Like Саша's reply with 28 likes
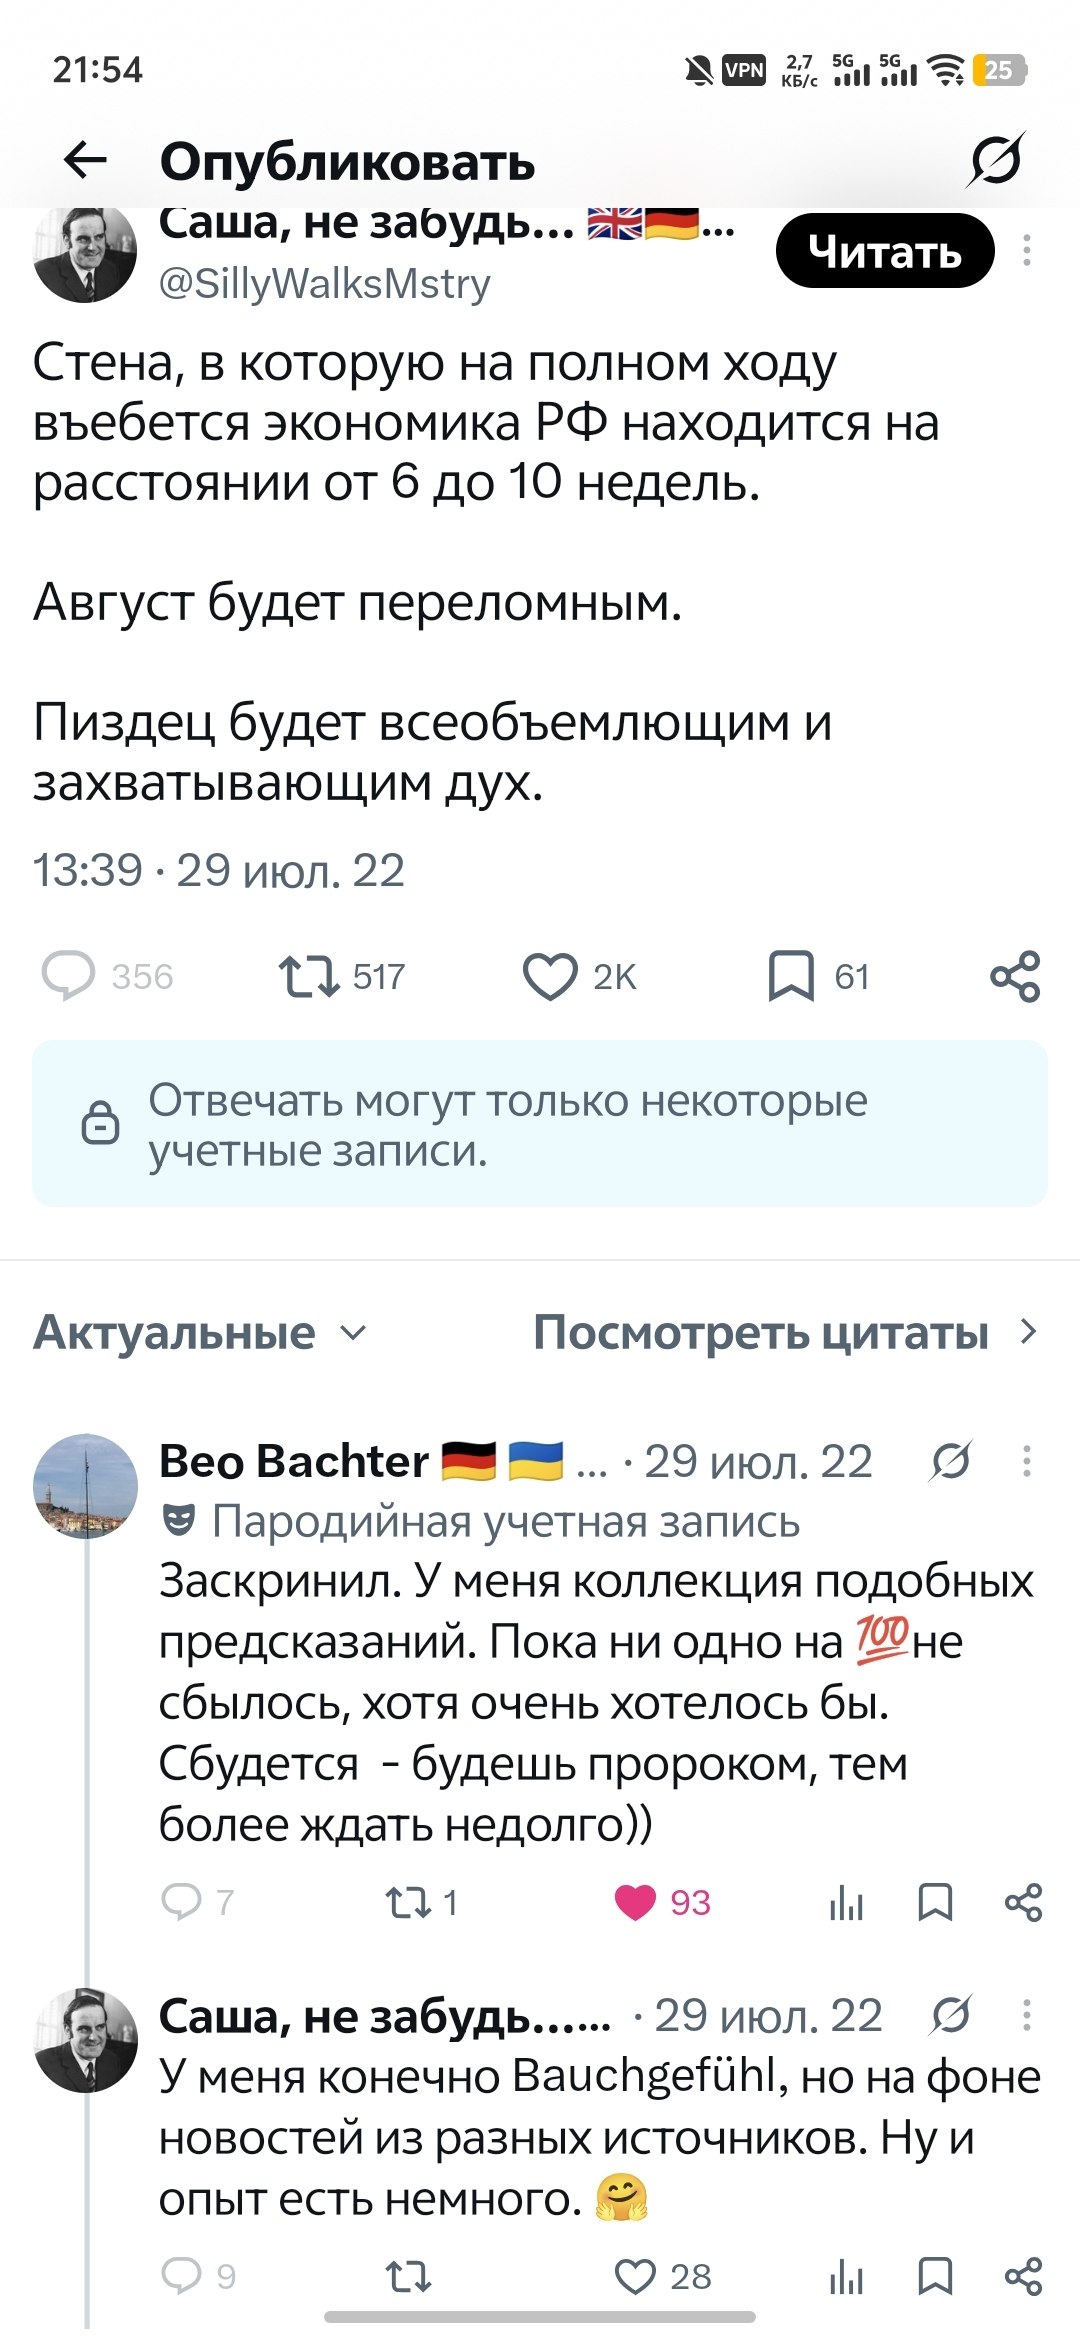The width and height of the screenshot is (1080, 2344). pyautogui.click(x=635, y=2277)
